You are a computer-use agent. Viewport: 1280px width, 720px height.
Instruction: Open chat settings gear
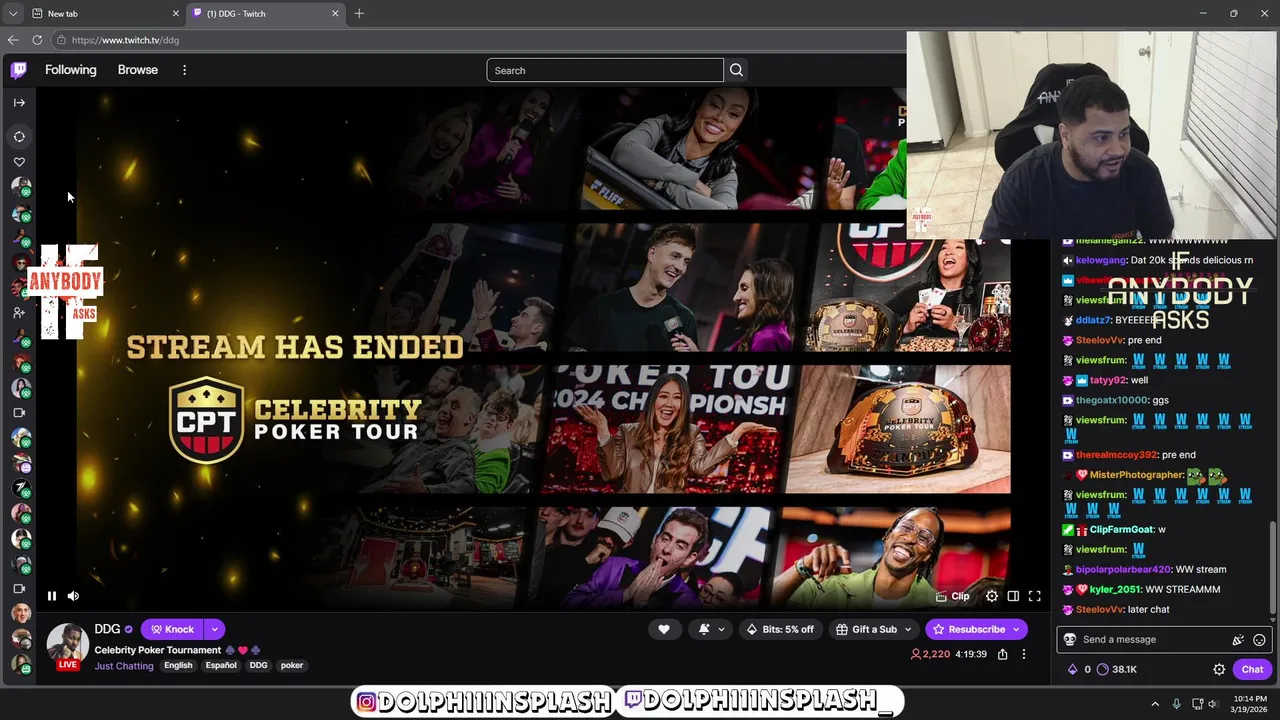pos(1219,669)
